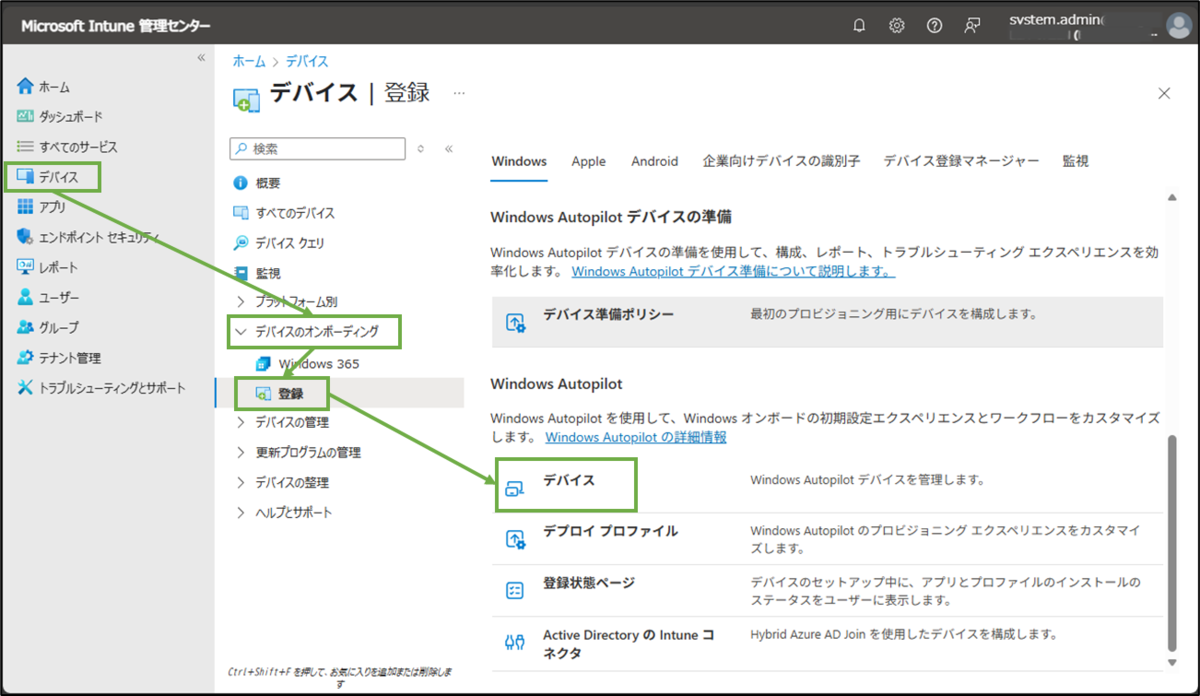The width and height of the screenshot is (1200, 696).
Task: Open 登録 under device onboarding
Action: pyautogui.click(x=291, y=394)
